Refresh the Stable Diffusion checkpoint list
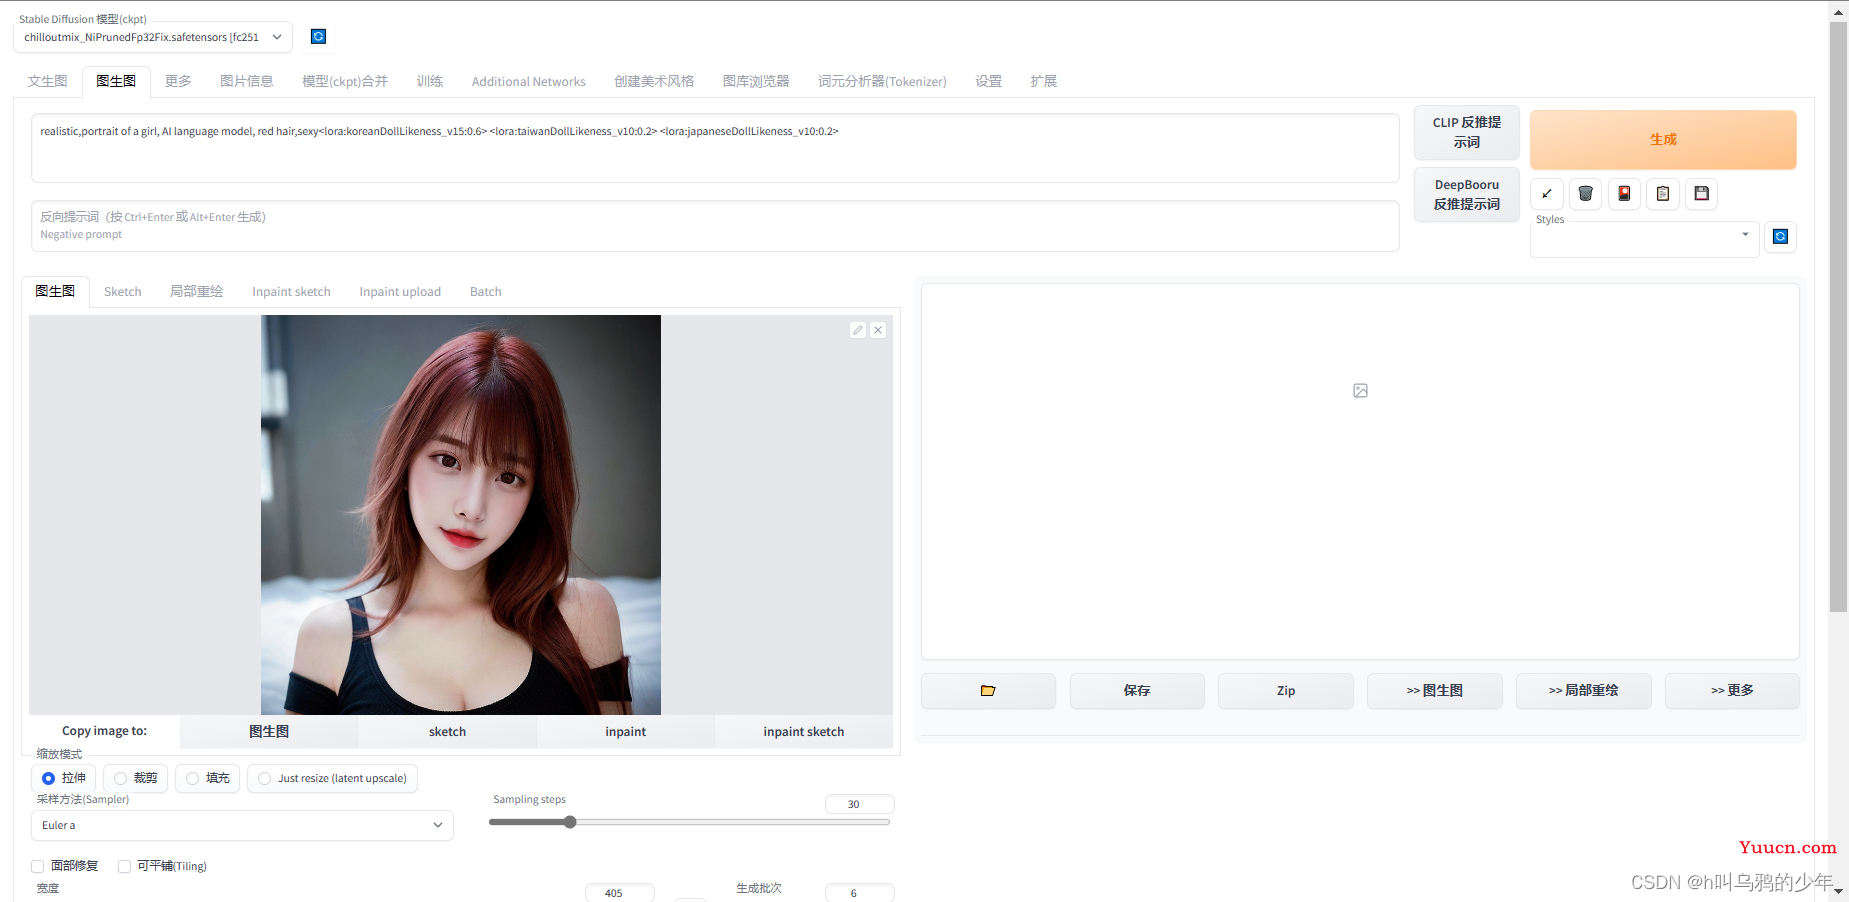 pyautogui.click(x=318, y=37)
